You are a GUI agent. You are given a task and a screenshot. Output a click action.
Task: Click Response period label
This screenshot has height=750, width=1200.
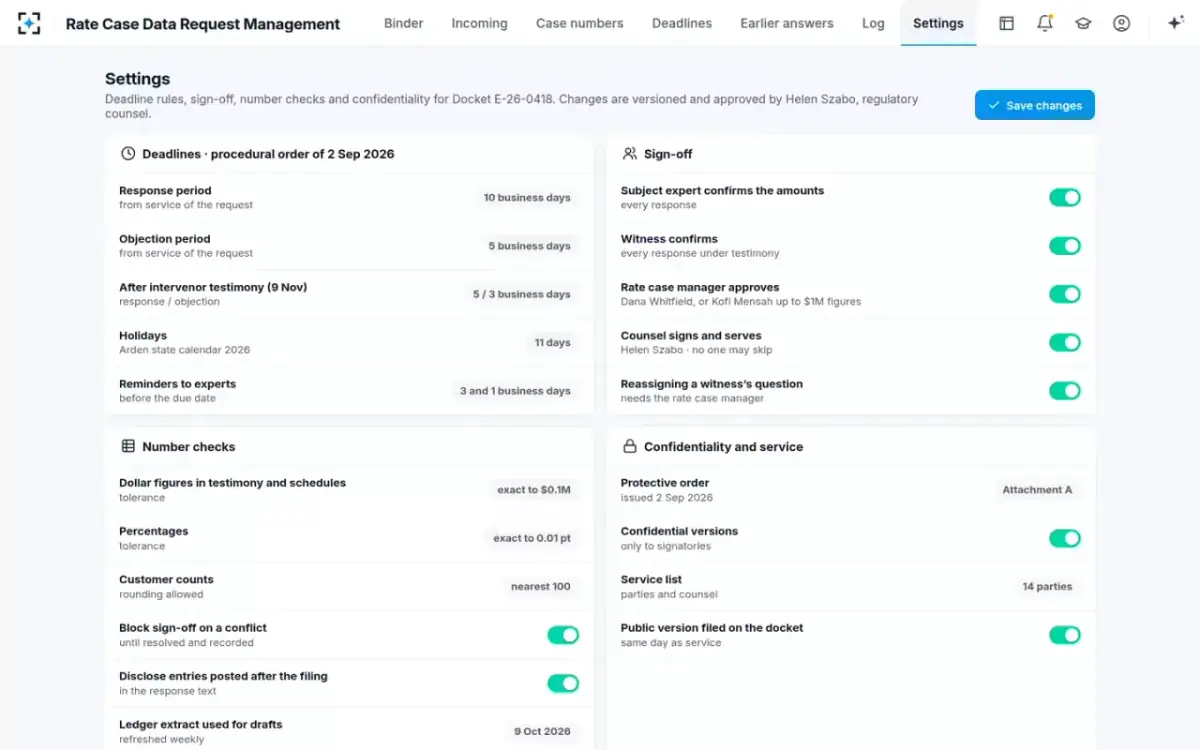point(165,190)
